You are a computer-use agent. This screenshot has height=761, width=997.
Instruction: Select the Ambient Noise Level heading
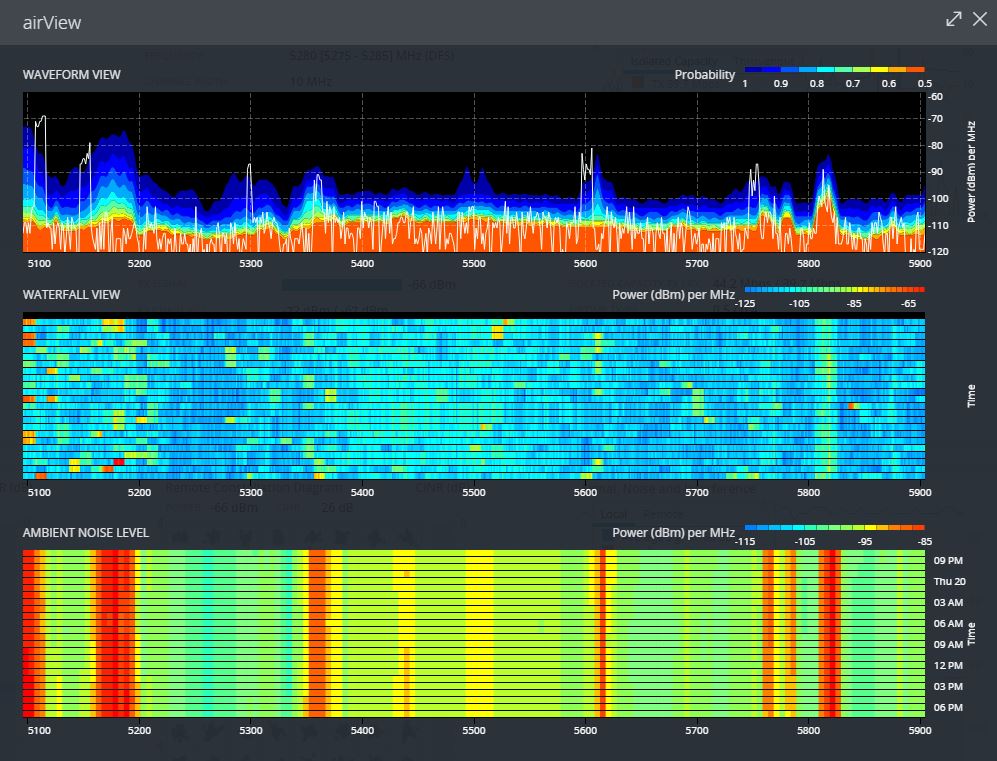coord(86,533)
